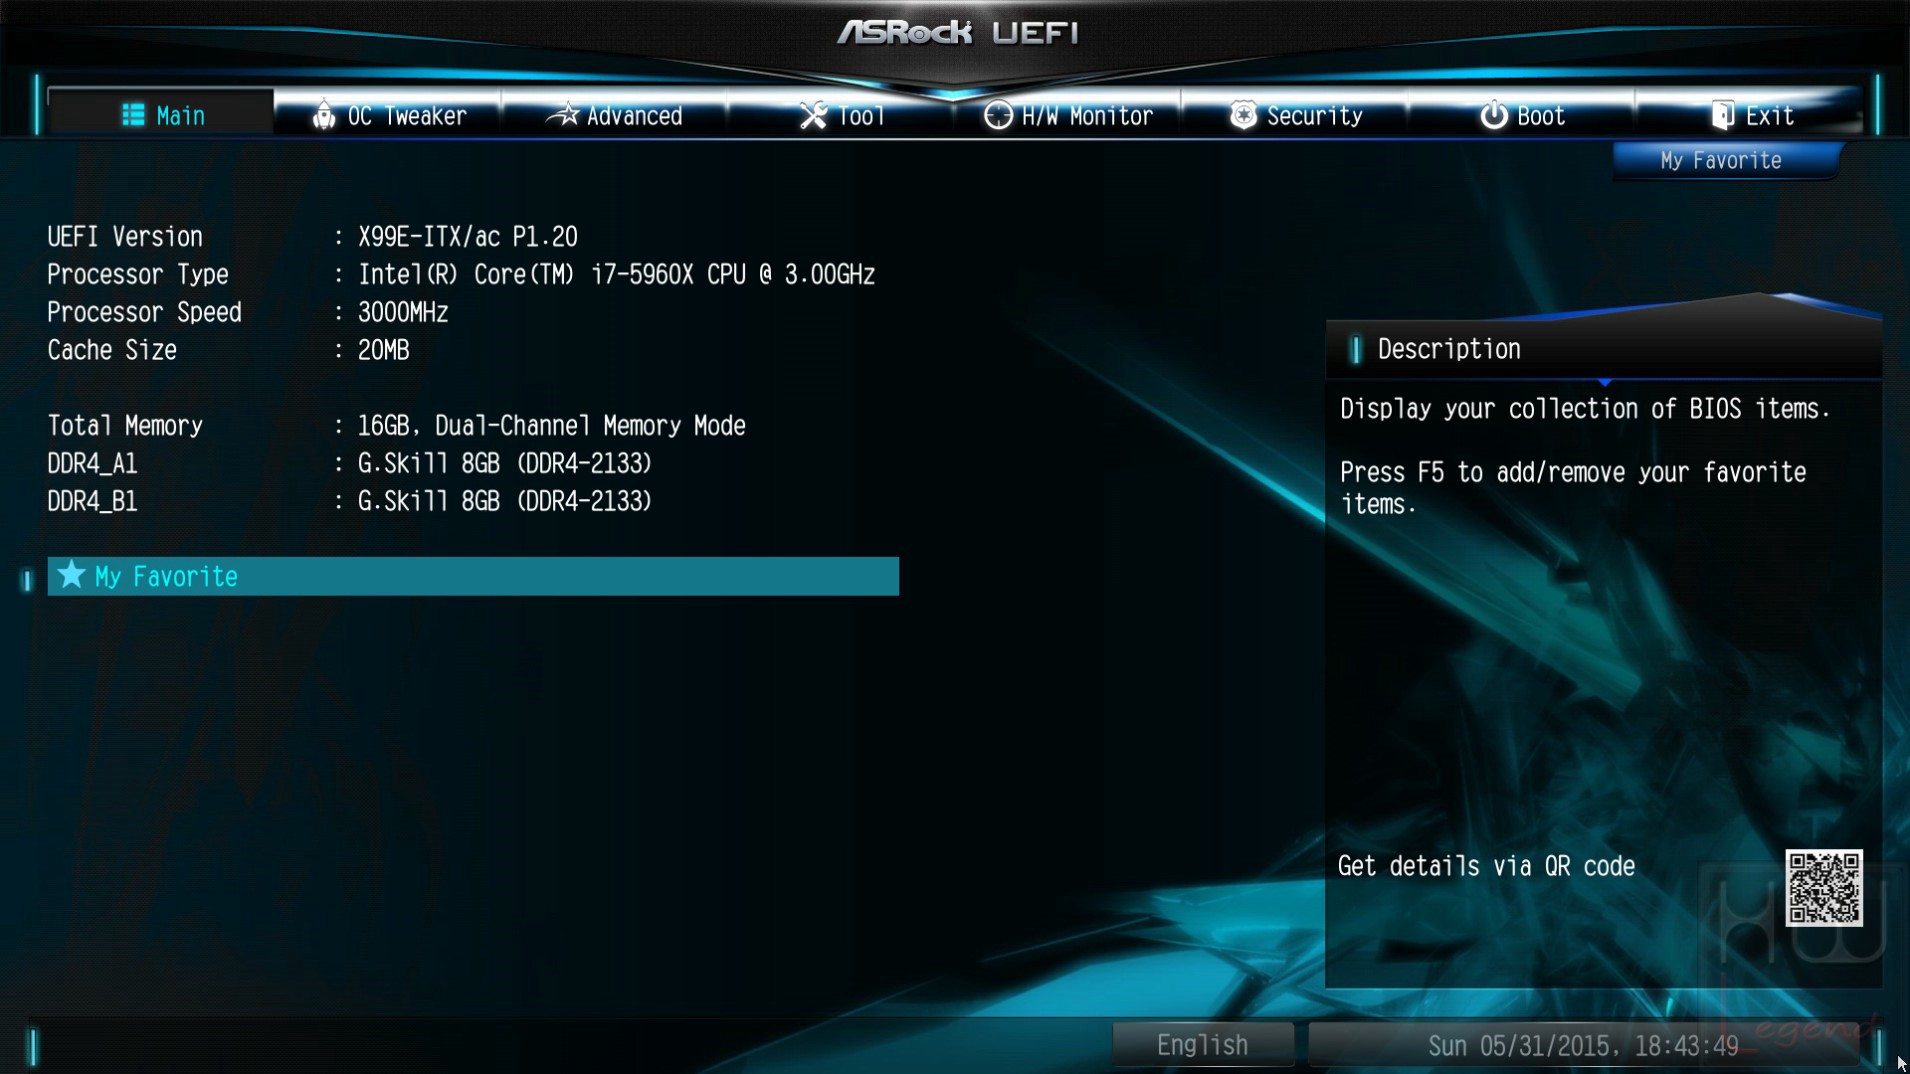Click the Cache Size 20MB value
The height and width of the screenshot is (1074, 1910).
click(x=384, y=351)
